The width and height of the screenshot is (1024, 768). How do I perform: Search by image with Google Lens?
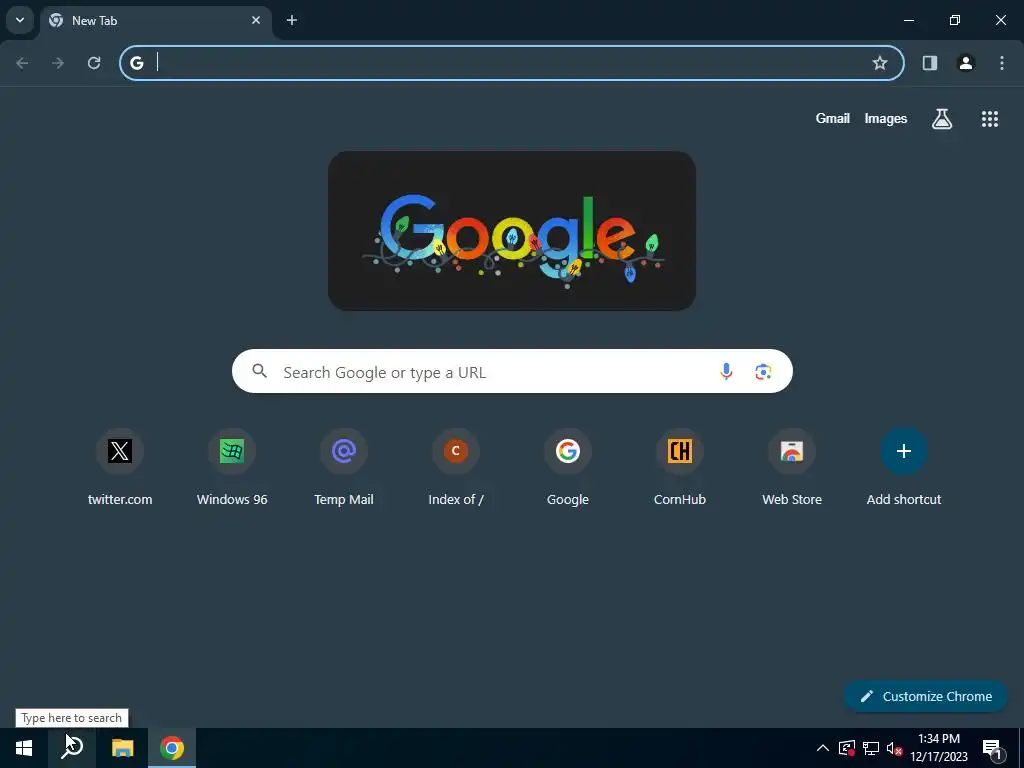tap(763, 371)
